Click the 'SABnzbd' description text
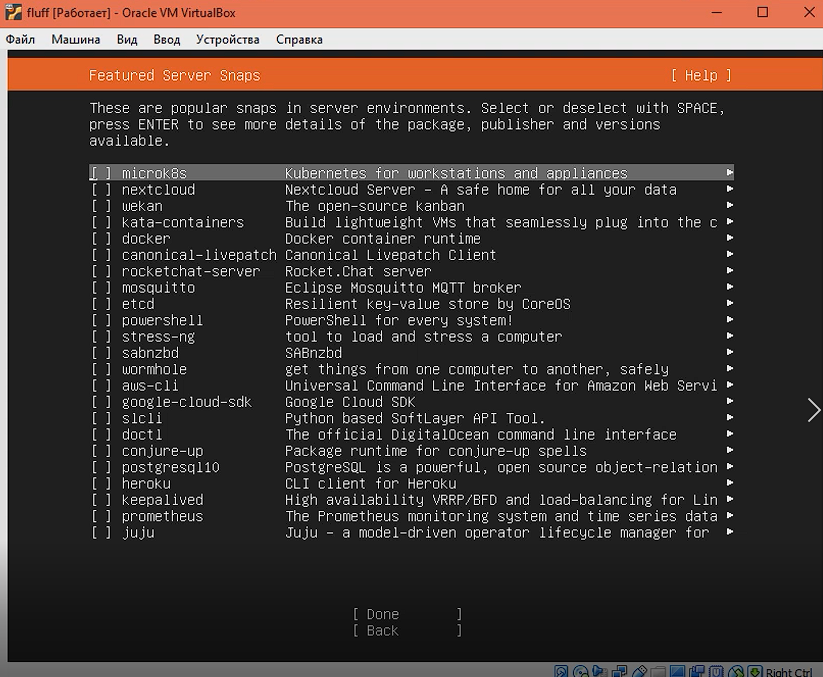 click(x=313, y=353)
